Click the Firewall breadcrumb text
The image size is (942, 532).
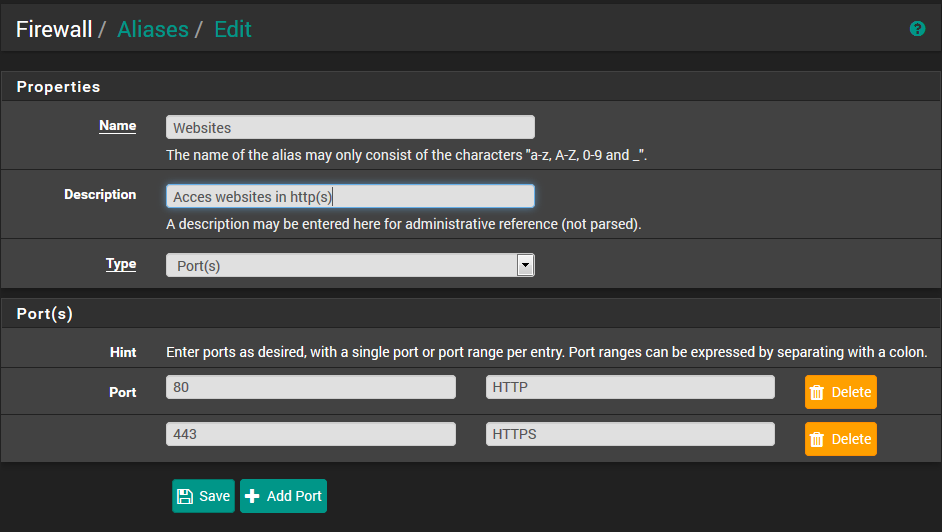click(53, 29)
